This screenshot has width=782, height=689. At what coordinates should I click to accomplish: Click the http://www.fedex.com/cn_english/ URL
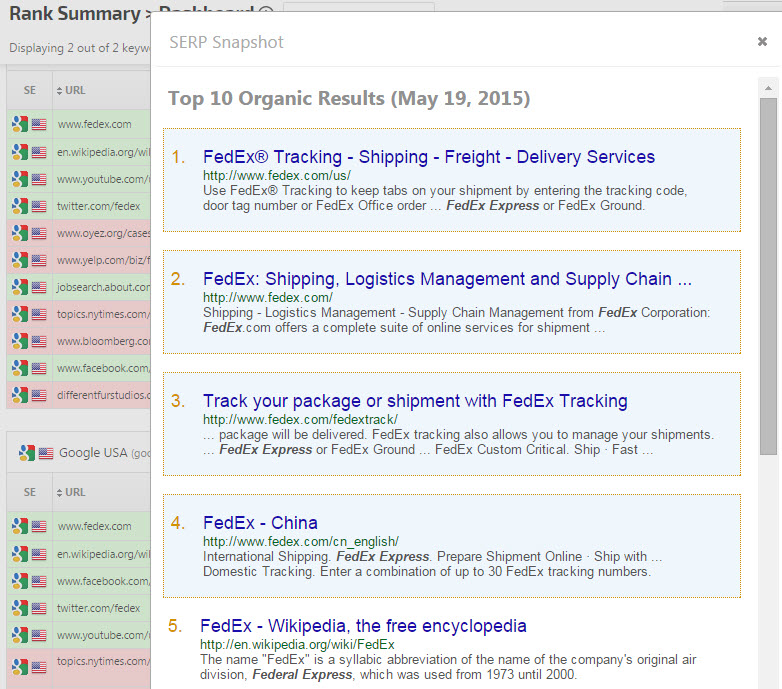301,541
